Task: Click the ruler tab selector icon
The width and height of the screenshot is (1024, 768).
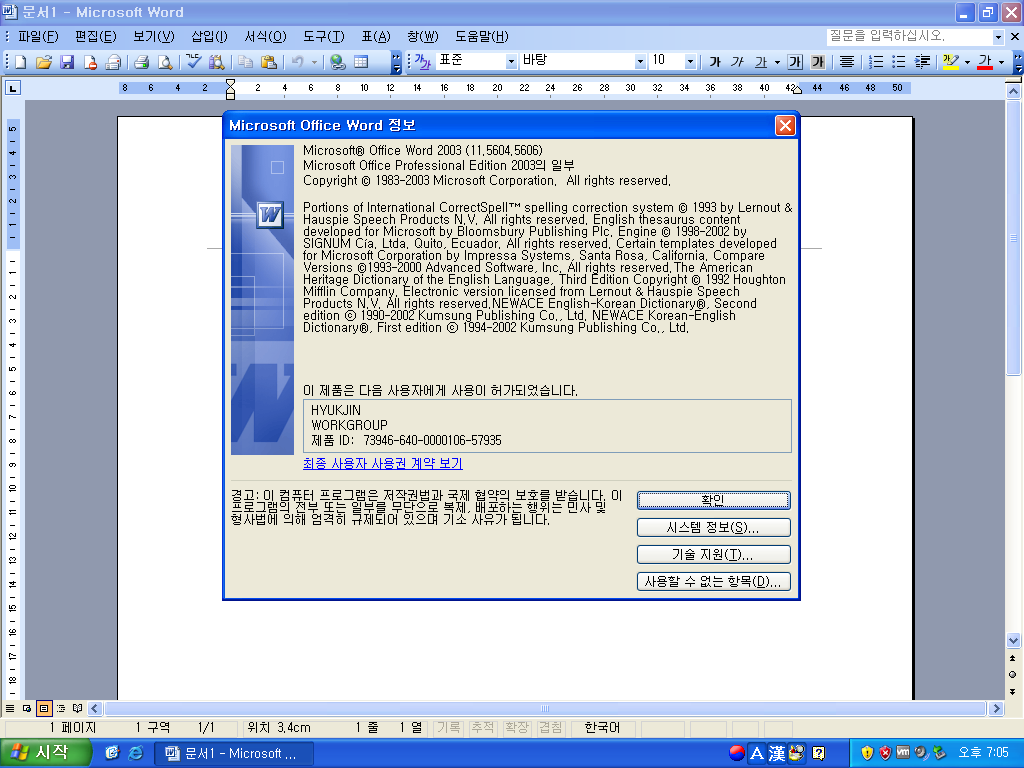Action: click(12, 88)
